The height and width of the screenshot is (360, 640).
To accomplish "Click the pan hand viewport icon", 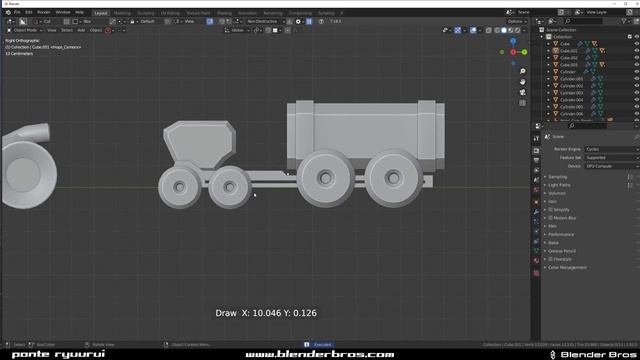I will [522, 82].
